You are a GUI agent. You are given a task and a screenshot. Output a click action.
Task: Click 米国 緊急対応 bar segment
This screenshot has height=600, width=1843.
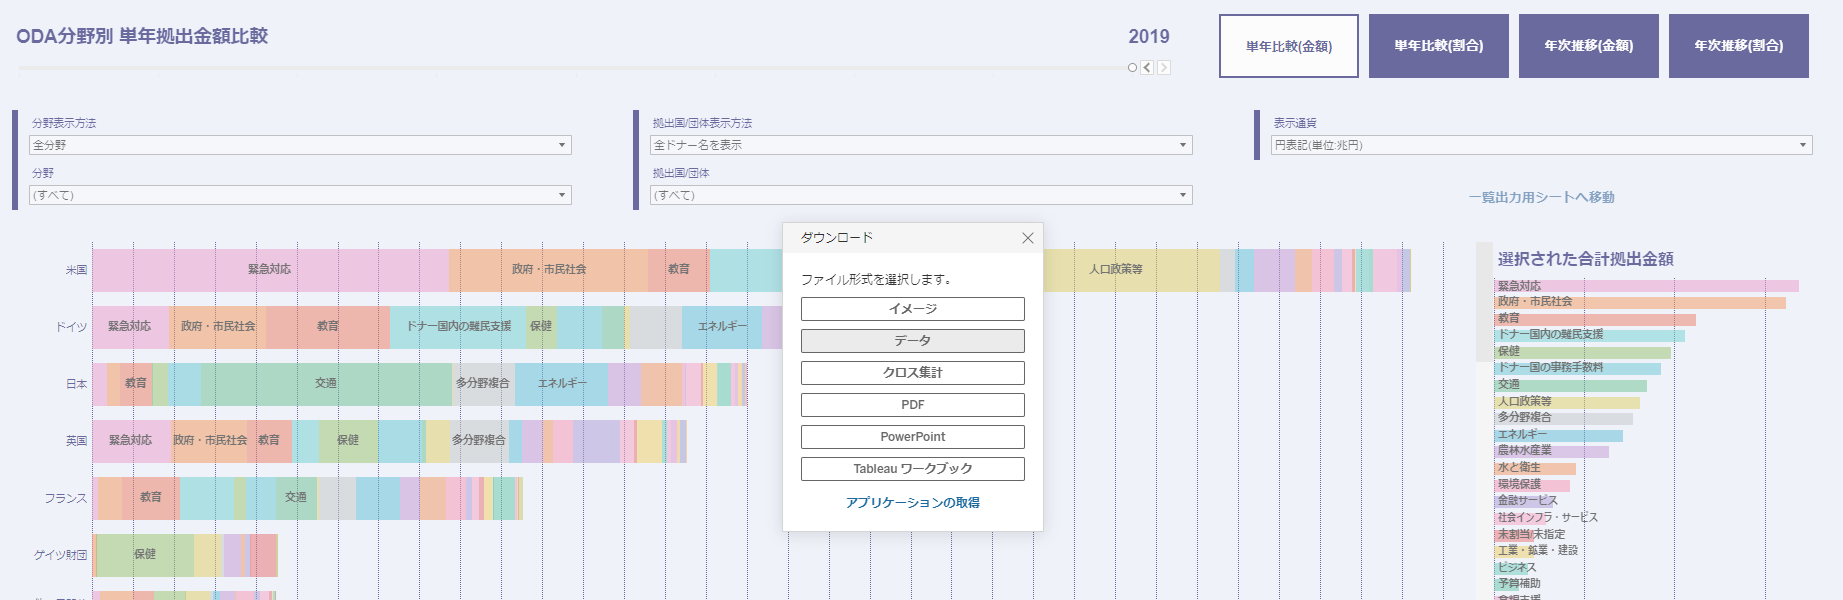coord(270,270)
